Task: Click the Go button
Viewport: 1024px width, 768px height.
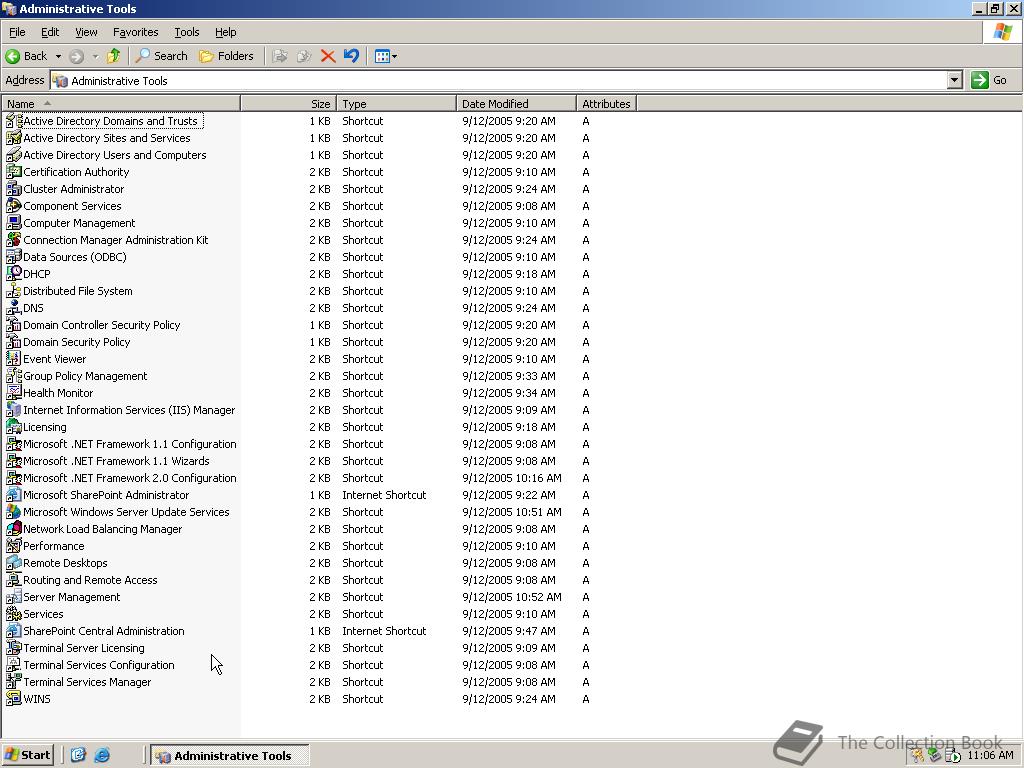Action: coord(989,80)
